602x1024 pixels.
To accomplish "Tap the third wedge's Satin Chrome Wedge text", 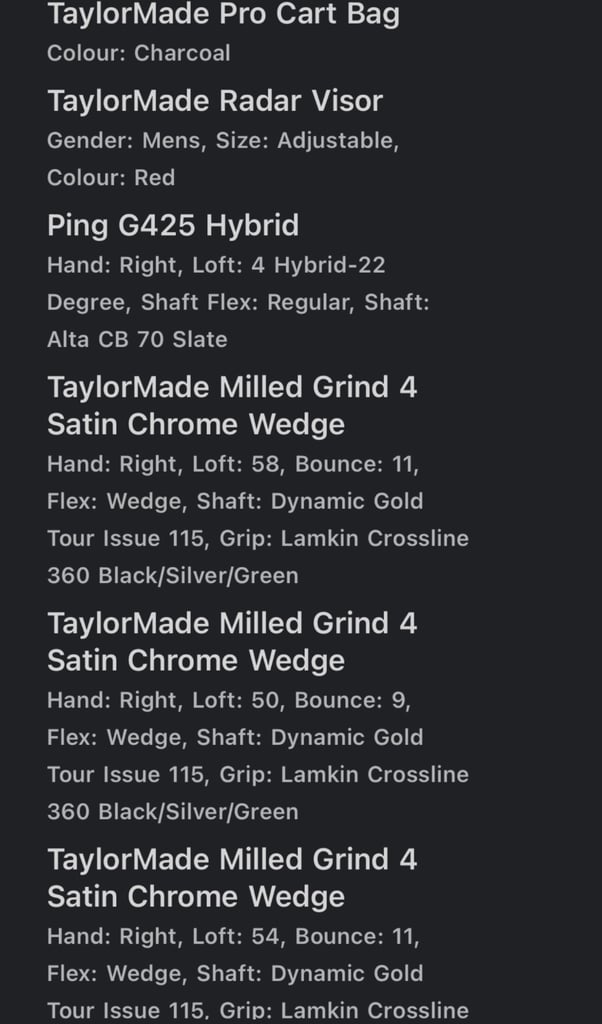I will (196, 897).
